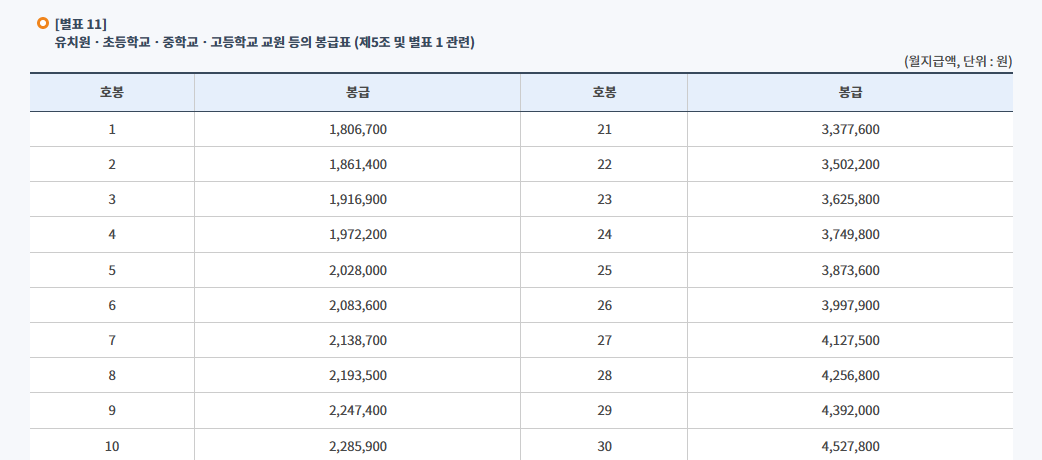This screenshot has height=460, width=1042.
Task: Select the salary cell 2,083,600
Action: coord(358,305)
